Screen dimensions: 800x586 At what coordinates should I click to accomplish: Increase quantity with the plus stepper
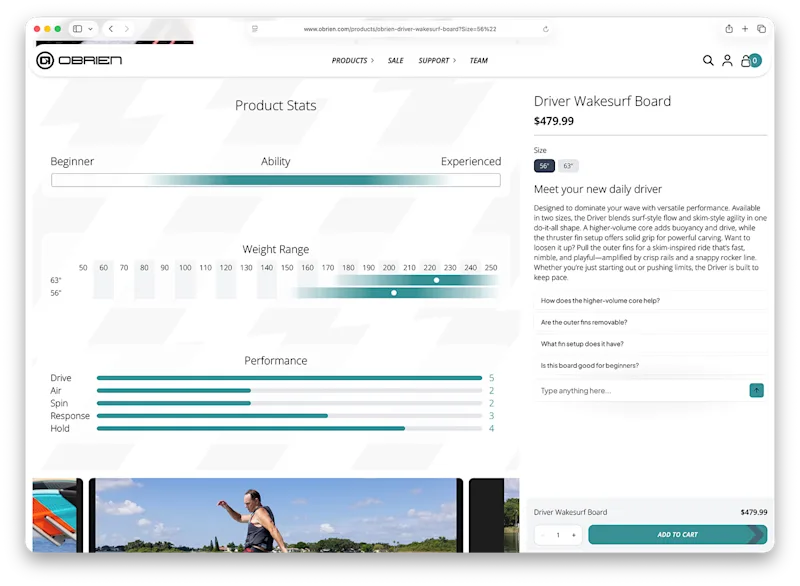(573, 535)
